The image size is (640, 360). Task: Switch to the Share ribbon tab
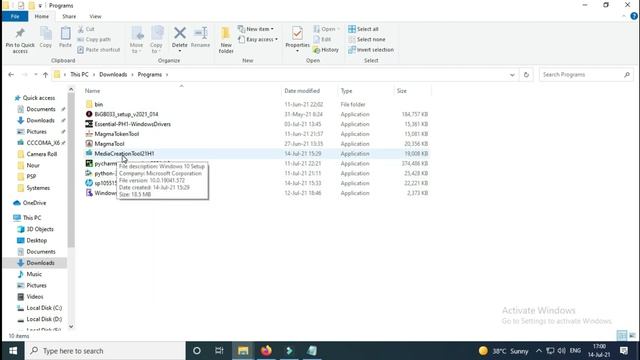[69, 16]
